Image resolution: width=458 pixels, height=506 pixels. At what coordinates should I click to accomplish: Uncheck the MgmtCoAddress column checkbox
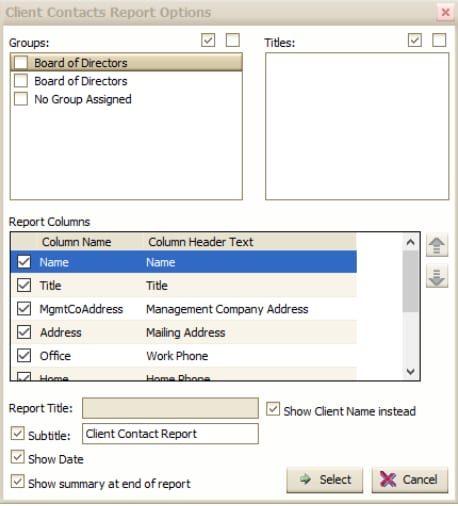pyautogui.click(x=24, y=309)
